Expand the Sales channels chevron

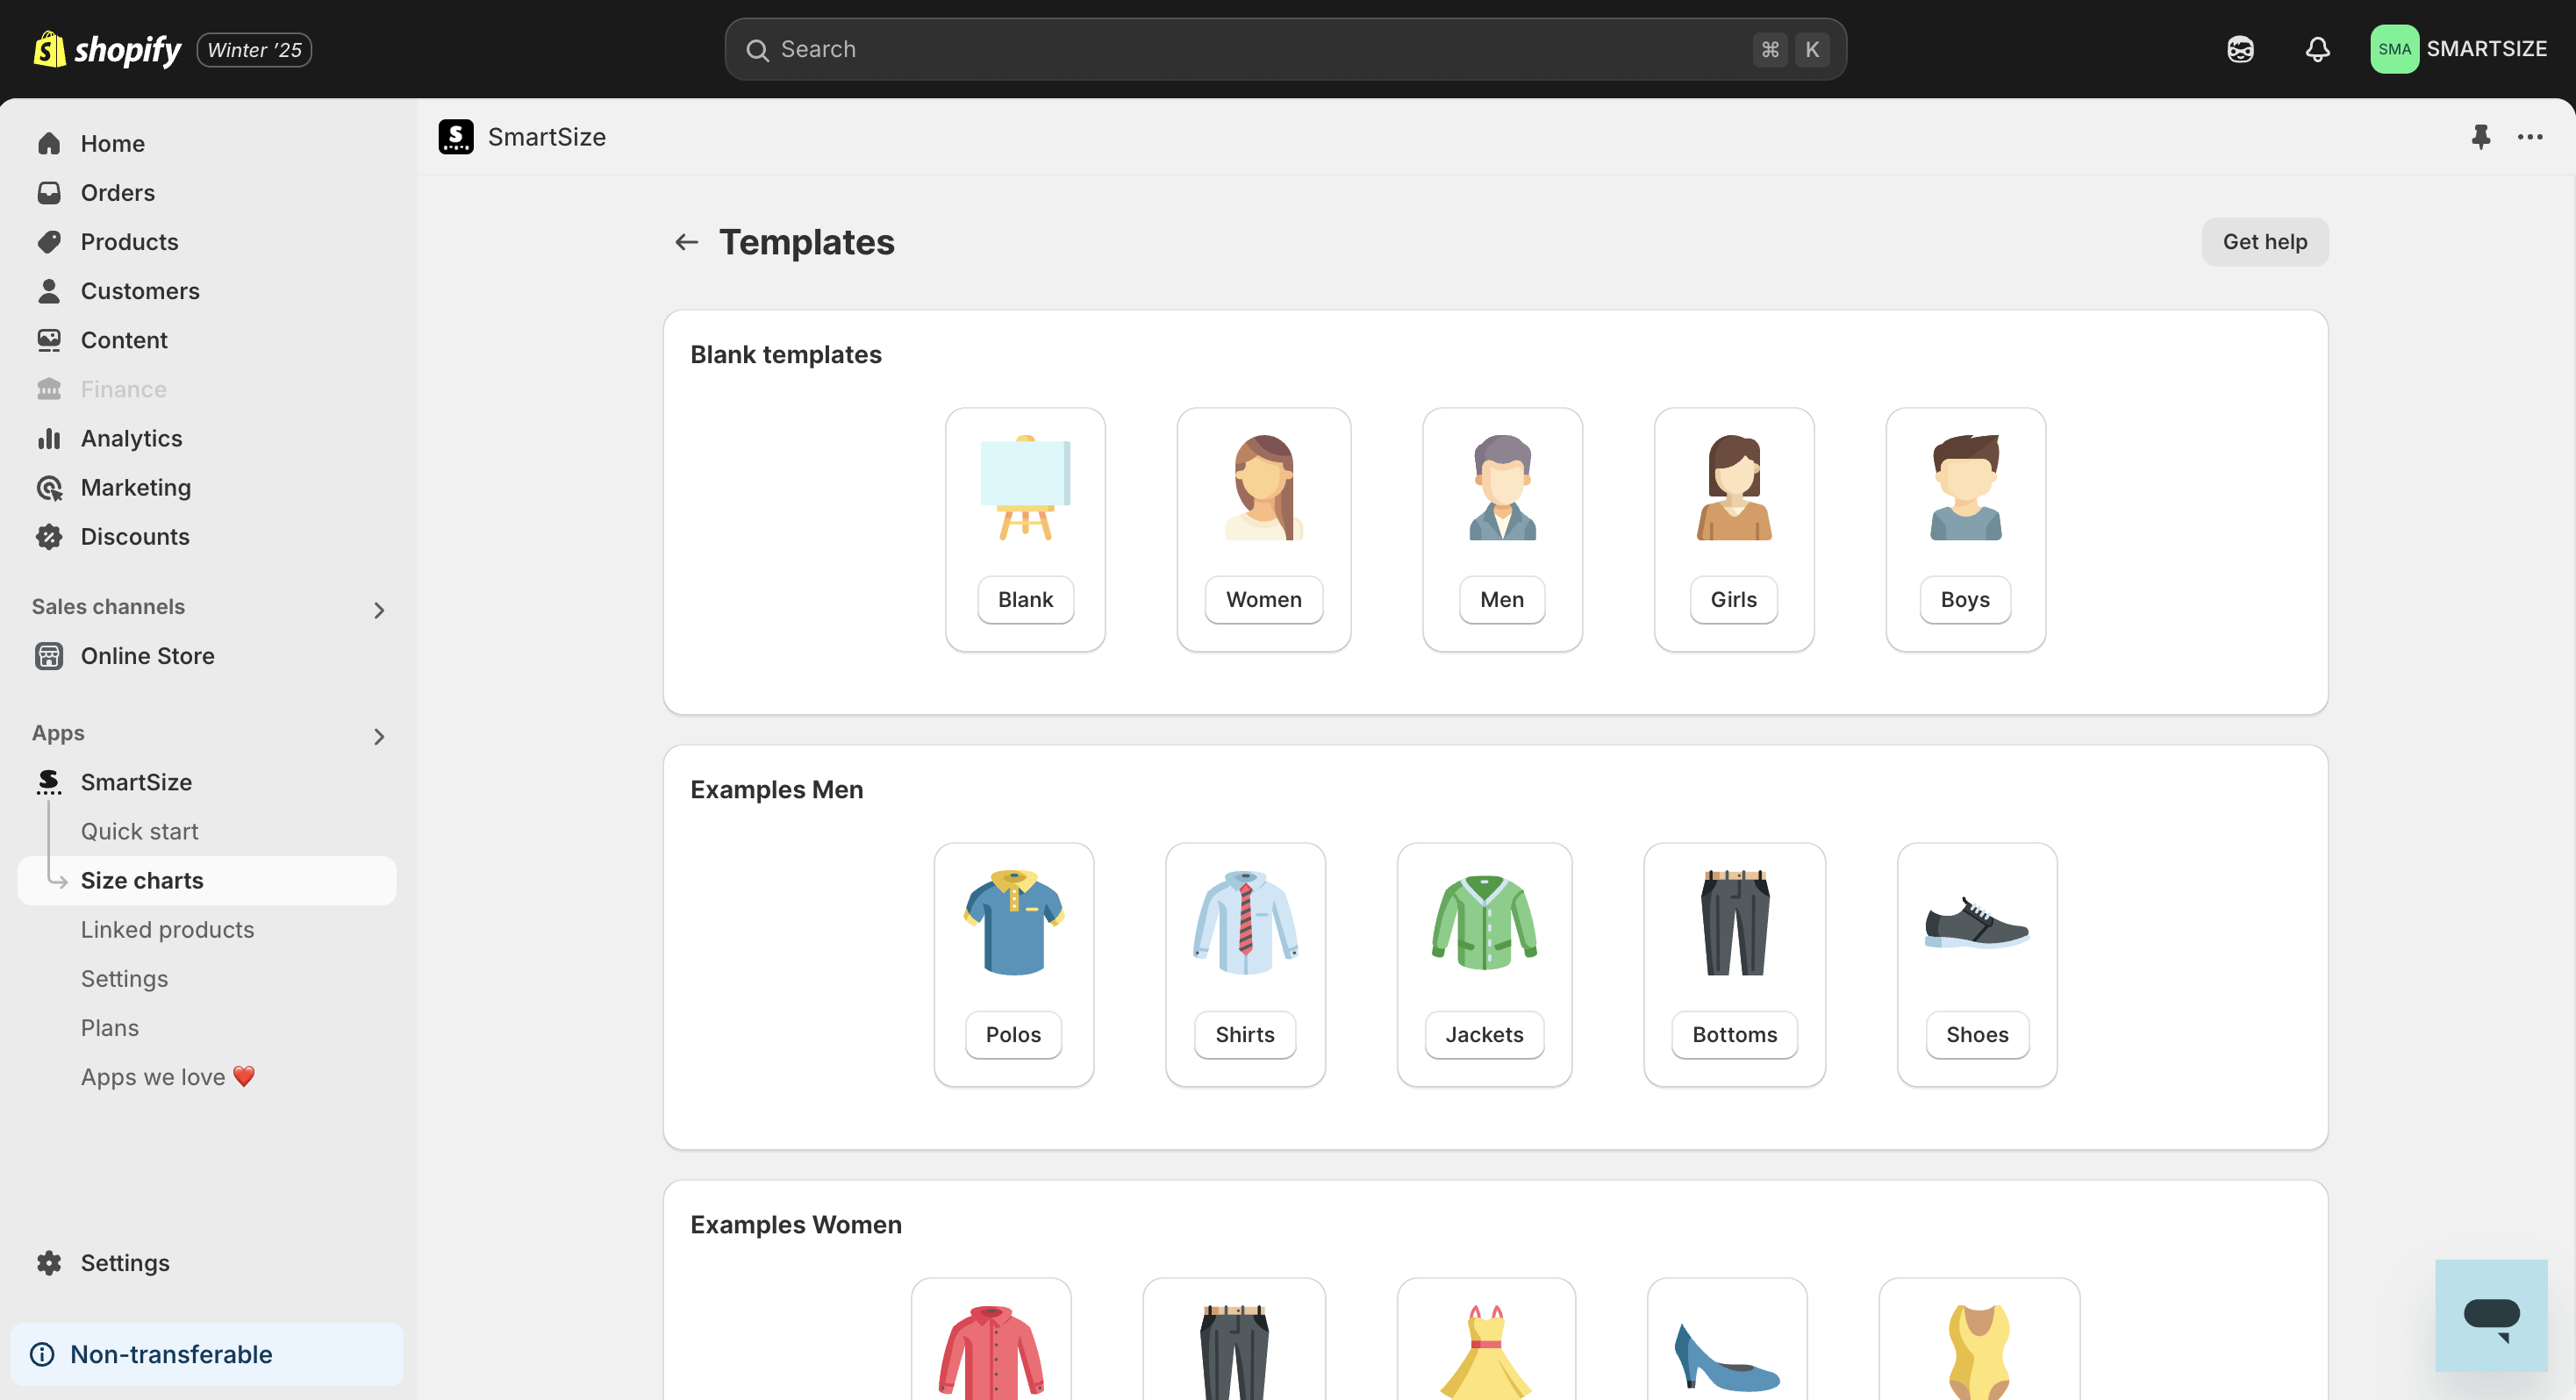pos(378,610)
